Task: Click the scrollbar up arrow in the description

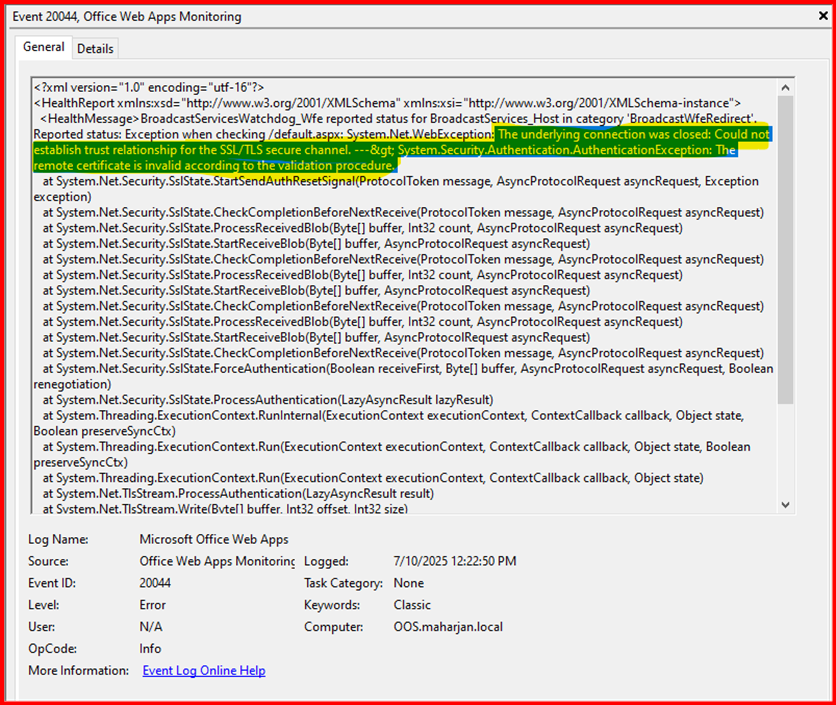Action: tap(785, 86)
